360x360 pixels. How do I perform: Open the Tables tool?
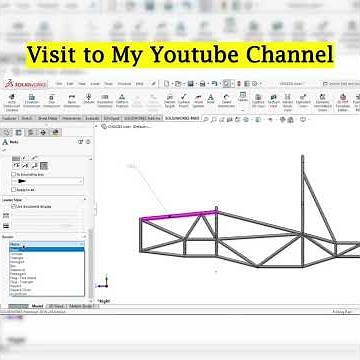pyautogui.click(x=243, y=97)
